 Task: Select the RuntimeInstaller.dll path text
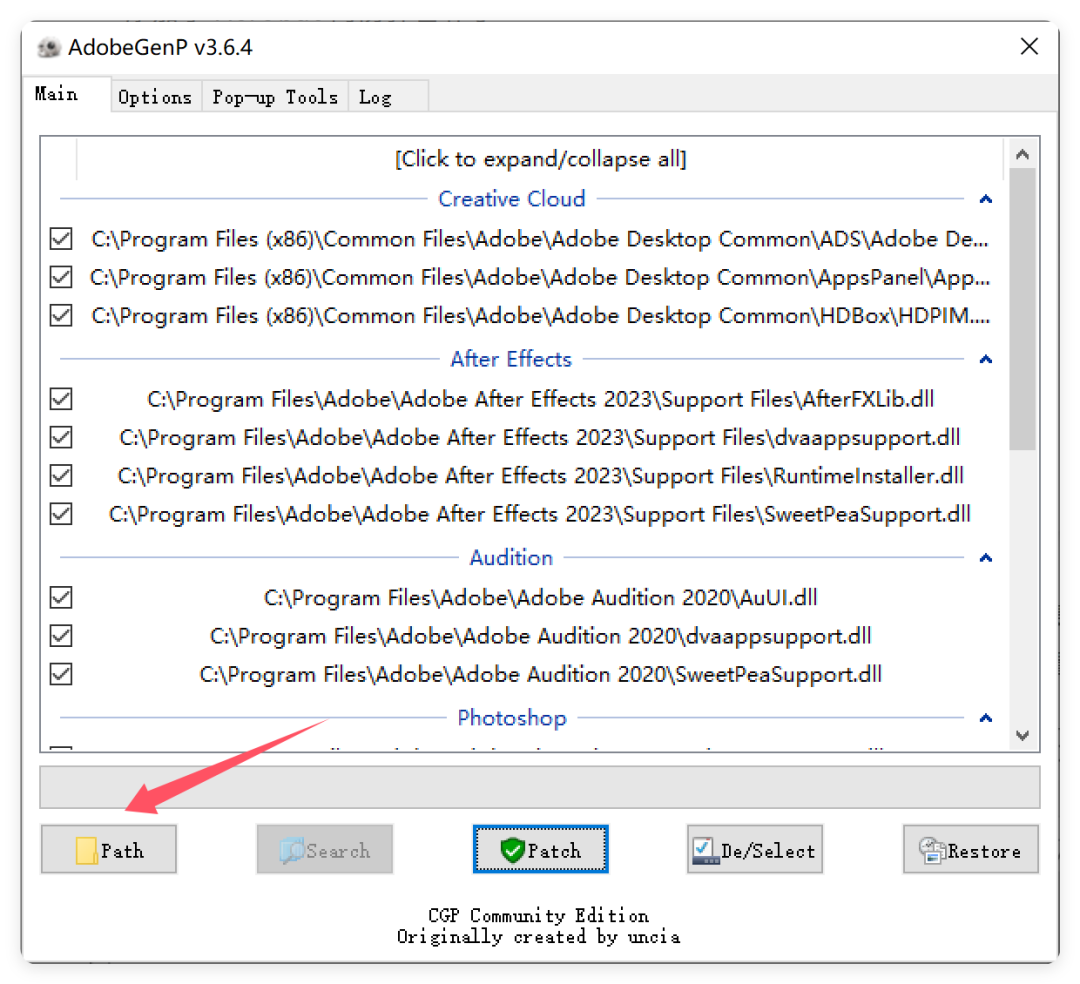(541, 476)
